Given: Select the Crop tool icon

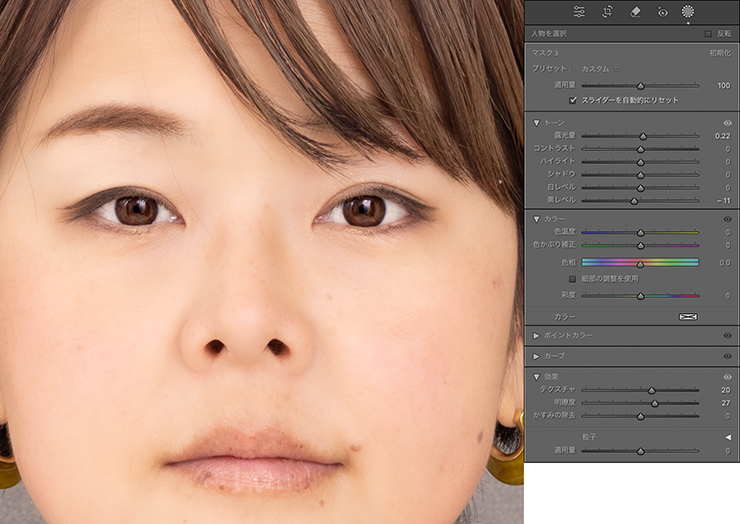Looking at the screenshot, I should point(607,12).
